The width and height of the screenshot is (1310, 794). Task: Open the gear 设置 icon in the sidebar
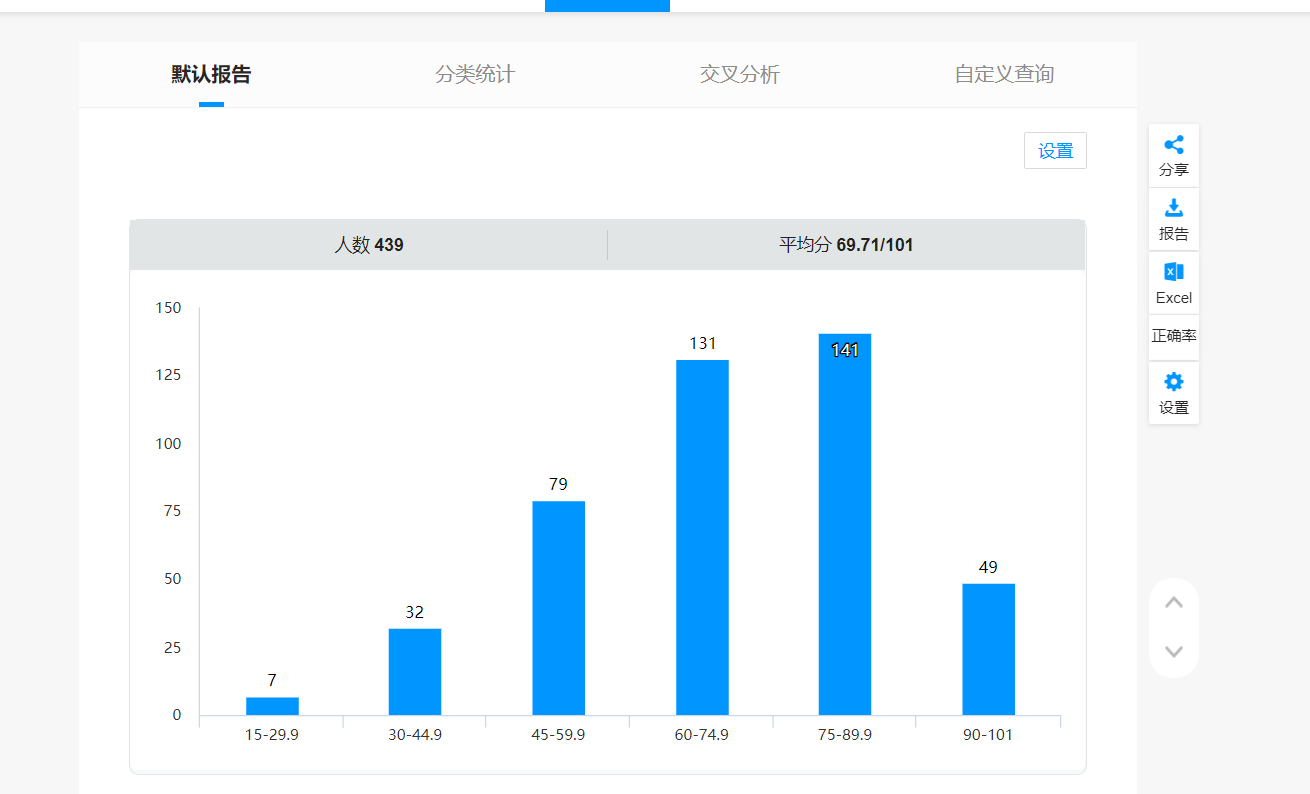1174,383
